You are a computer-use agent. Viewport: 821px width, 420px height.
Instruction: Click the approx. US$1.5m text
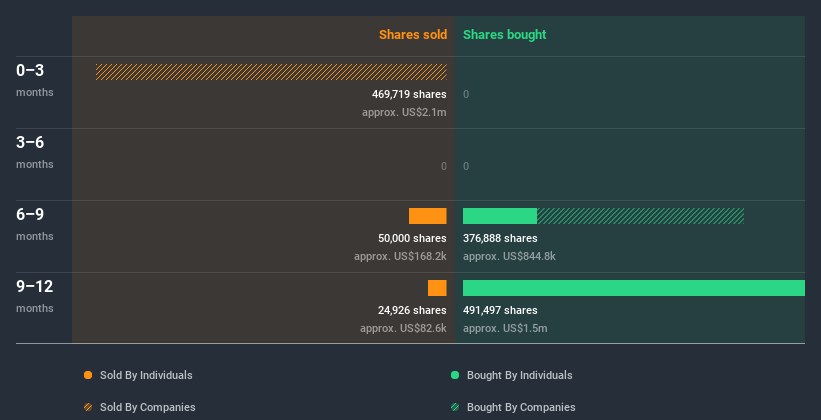point(505,328)
